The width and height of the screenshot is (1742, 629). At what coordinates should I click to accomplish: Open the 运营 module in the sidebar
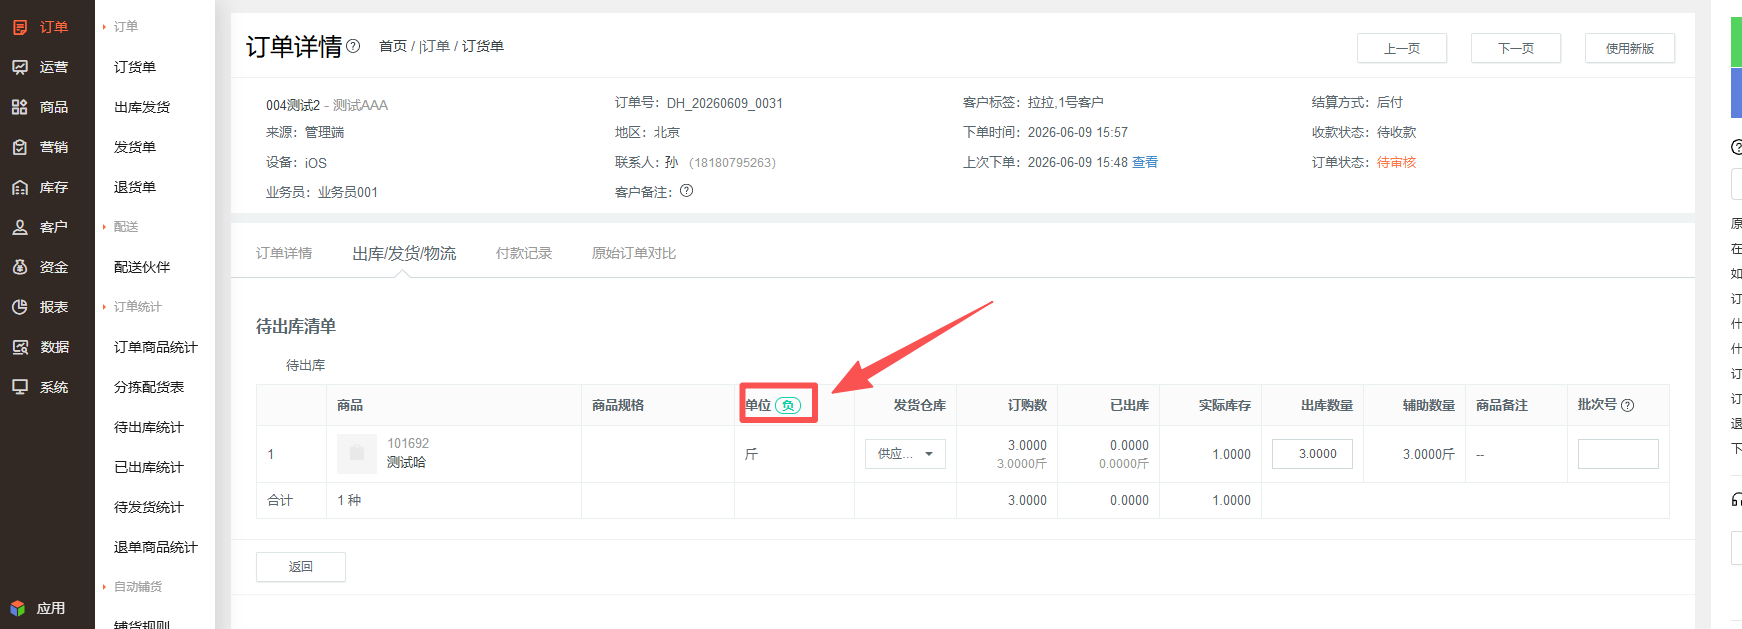(x=40, y=67)
